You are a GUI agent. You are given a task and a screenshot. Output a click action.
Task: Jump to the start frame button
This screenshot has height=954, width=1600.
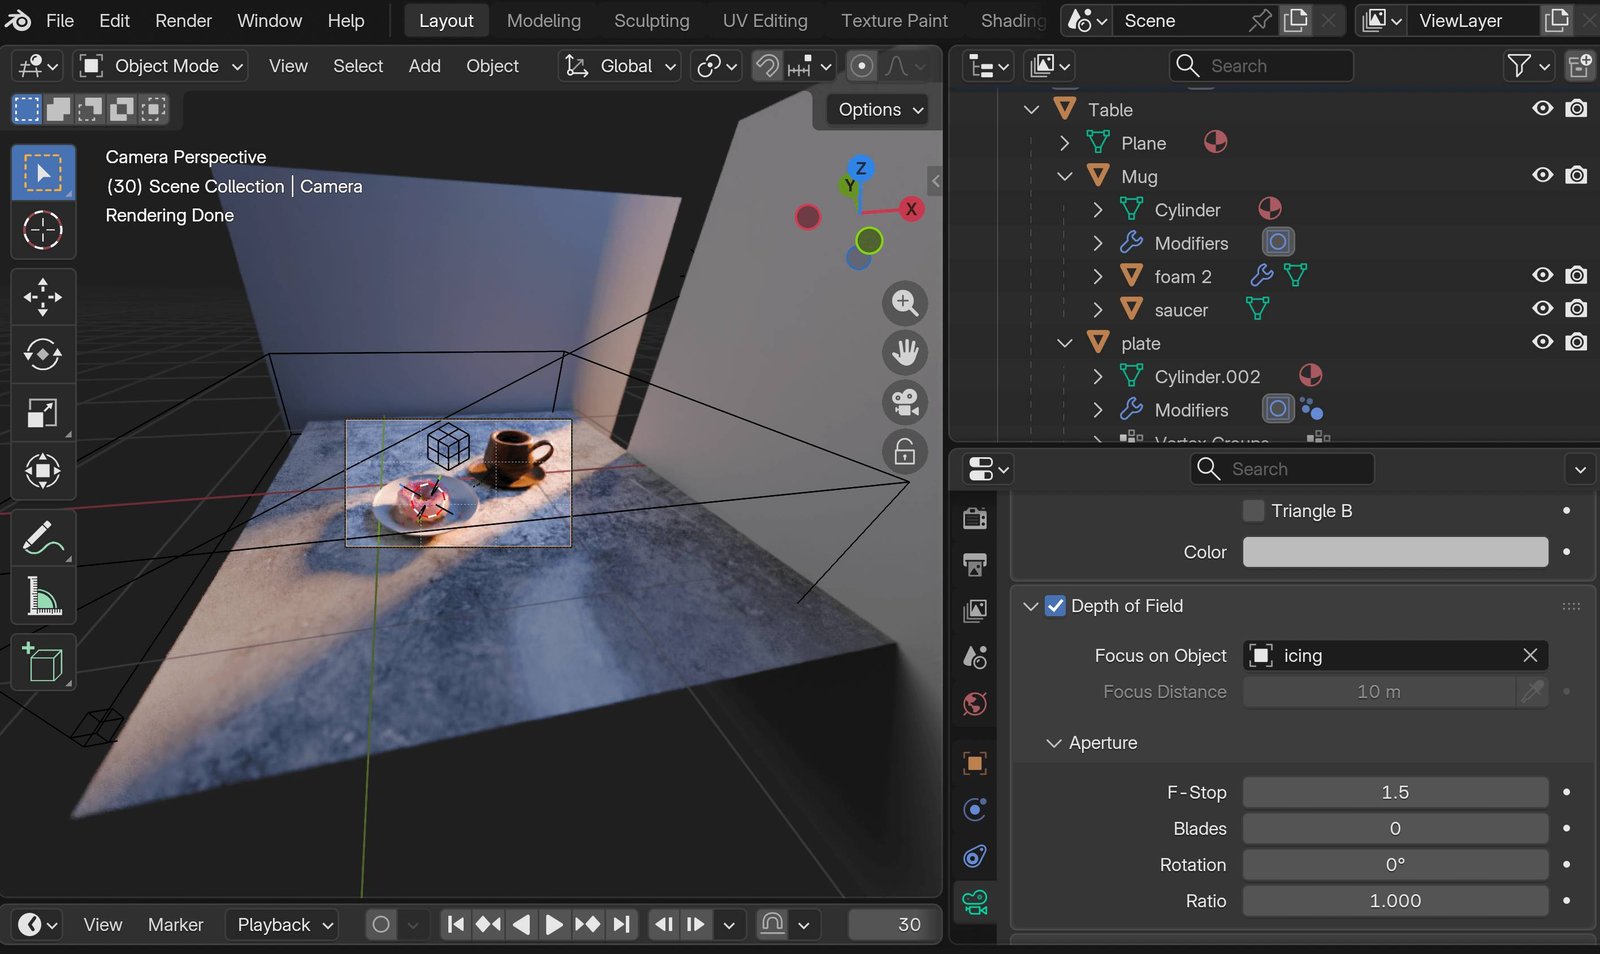click(455, 925)
